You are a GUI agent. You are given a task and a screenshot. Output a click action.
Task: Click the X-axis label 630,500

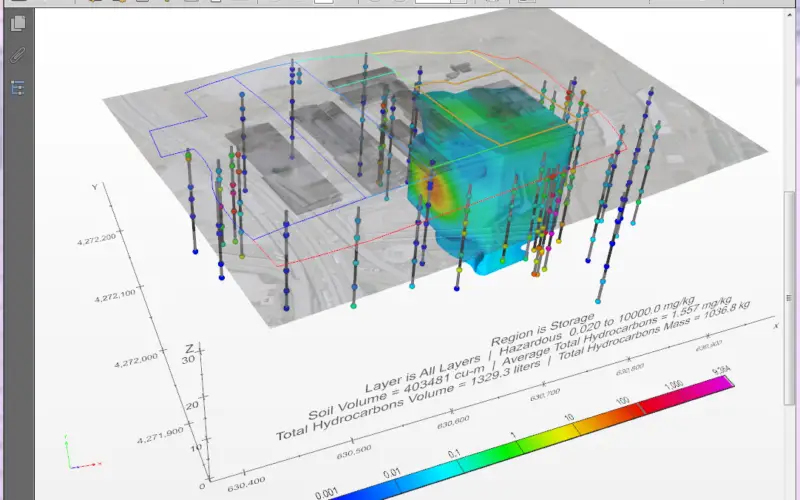pos(354,452)
